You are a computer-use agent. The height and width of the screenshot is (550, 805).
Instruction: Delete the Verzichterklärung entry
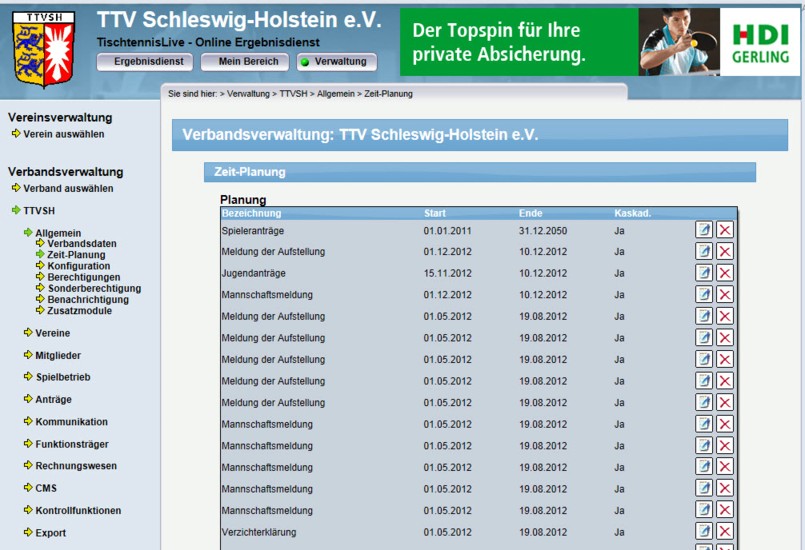(725, 532)
